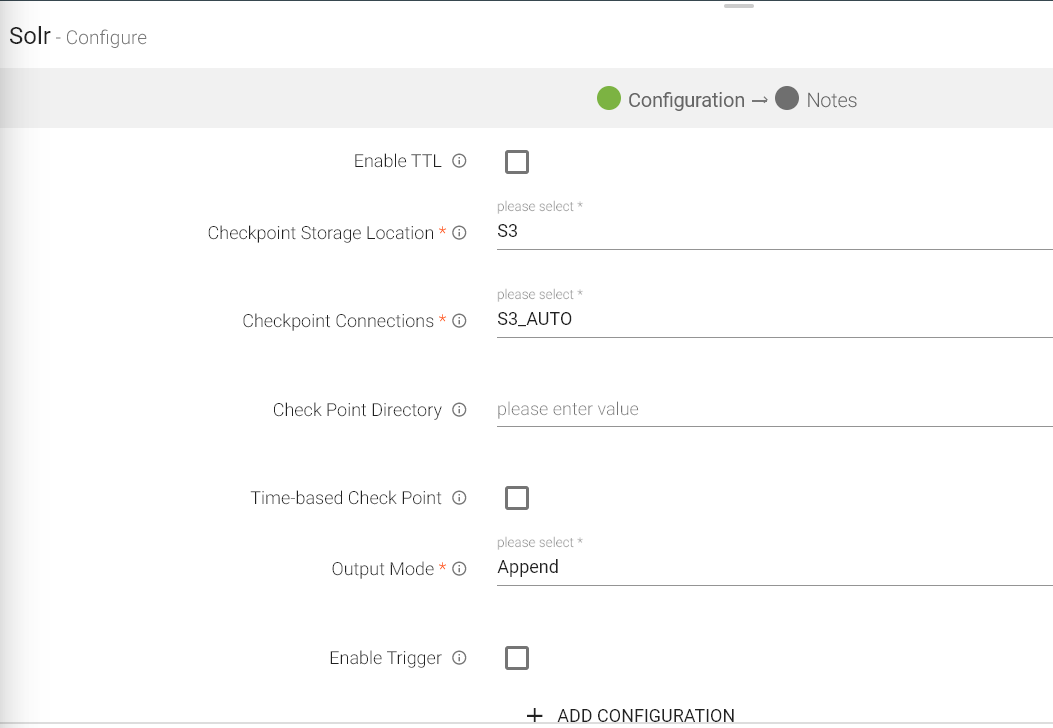The width and height of the screenshot is (1053, 728).
Task: Click info icon beside Checkpoint Connections
Action: 460,321
